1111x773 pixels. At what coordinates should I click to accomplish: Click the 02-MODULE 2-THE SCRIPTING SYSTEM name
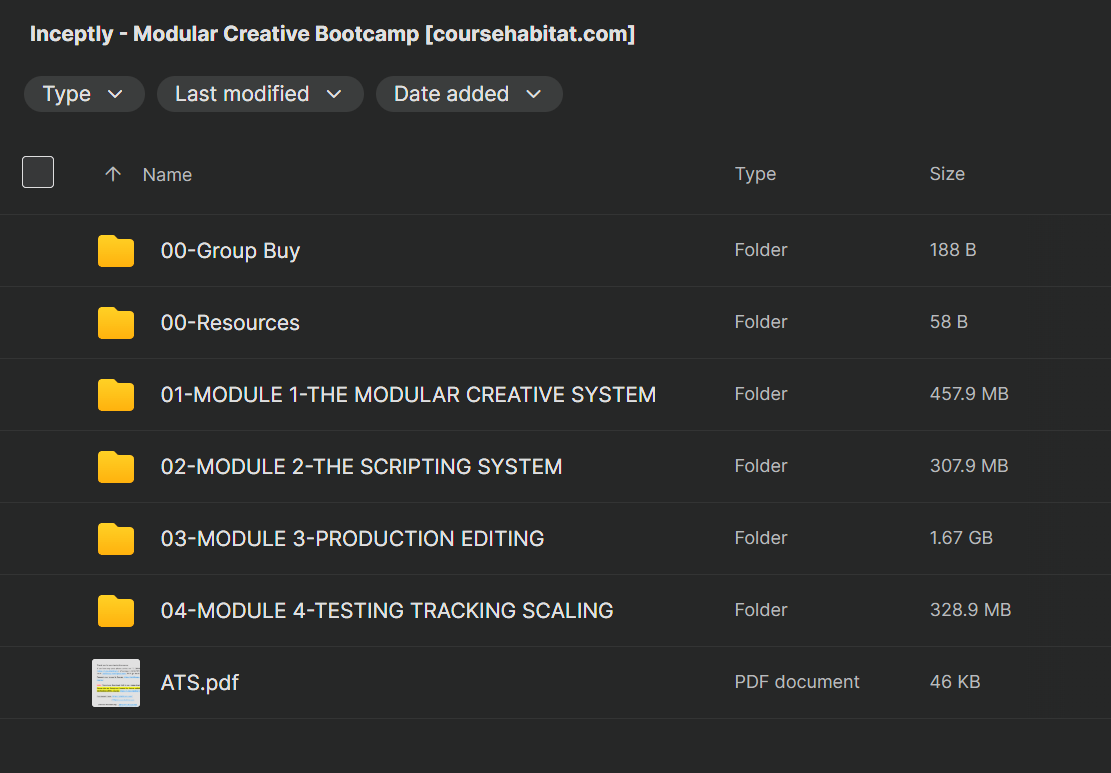click(x=361, y=467)
